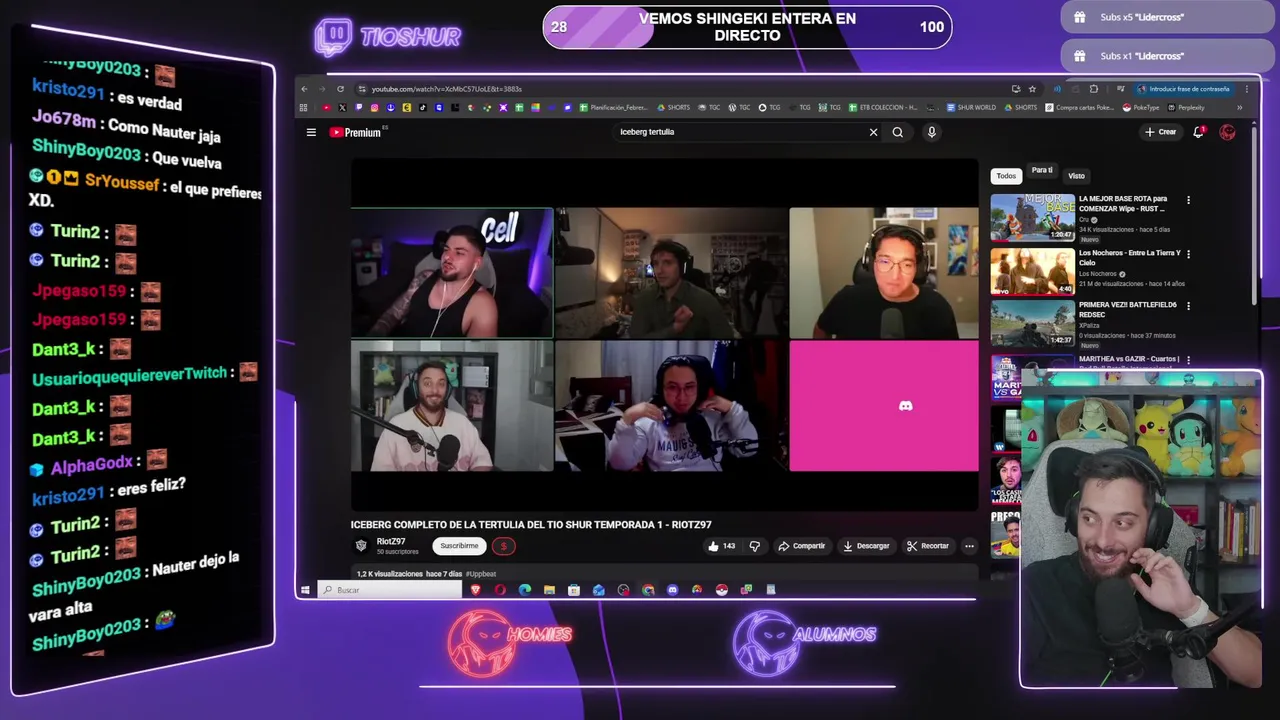The image size is (1280, 720).
Task: Open the Perplexity bookmark
Action: [x=1185, y=108]
